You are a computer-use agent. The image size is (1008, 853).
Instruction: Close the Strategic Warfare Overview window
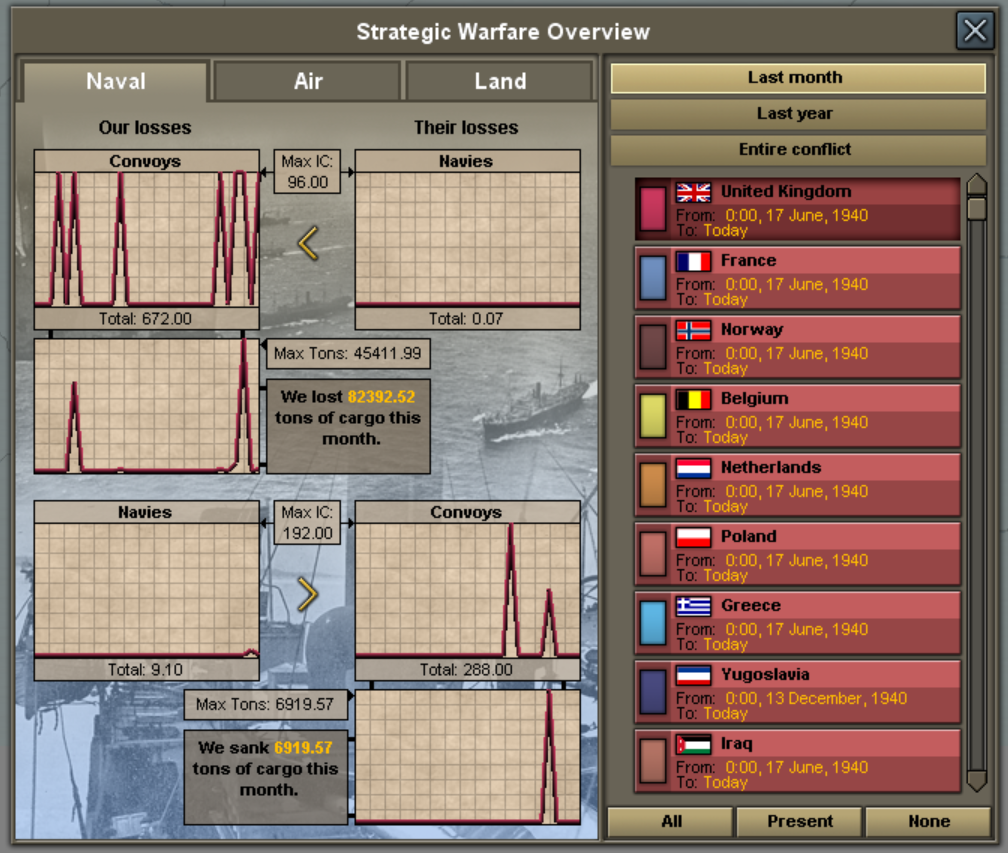(975, 30)
